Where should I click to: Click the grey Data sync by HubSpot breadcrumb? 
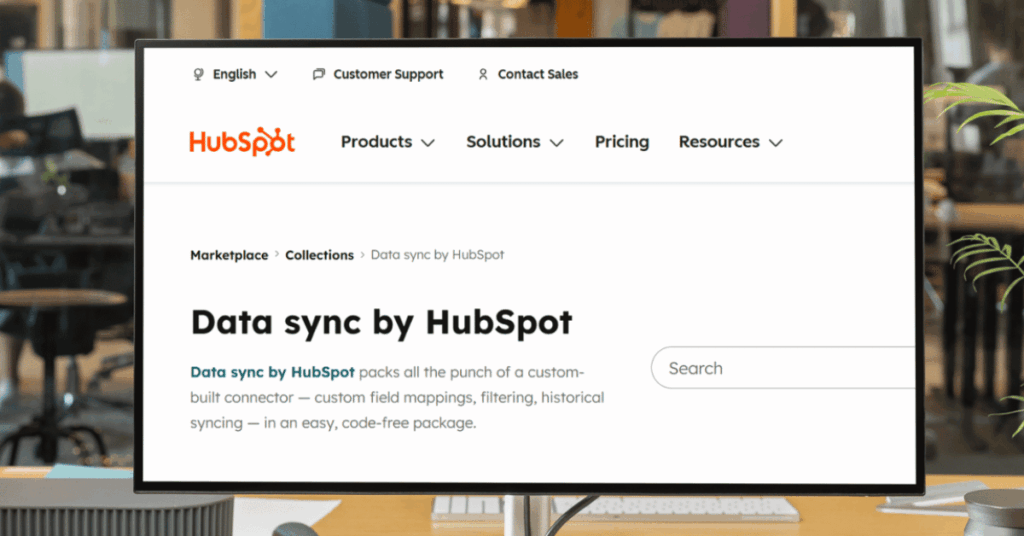point(438,255)
